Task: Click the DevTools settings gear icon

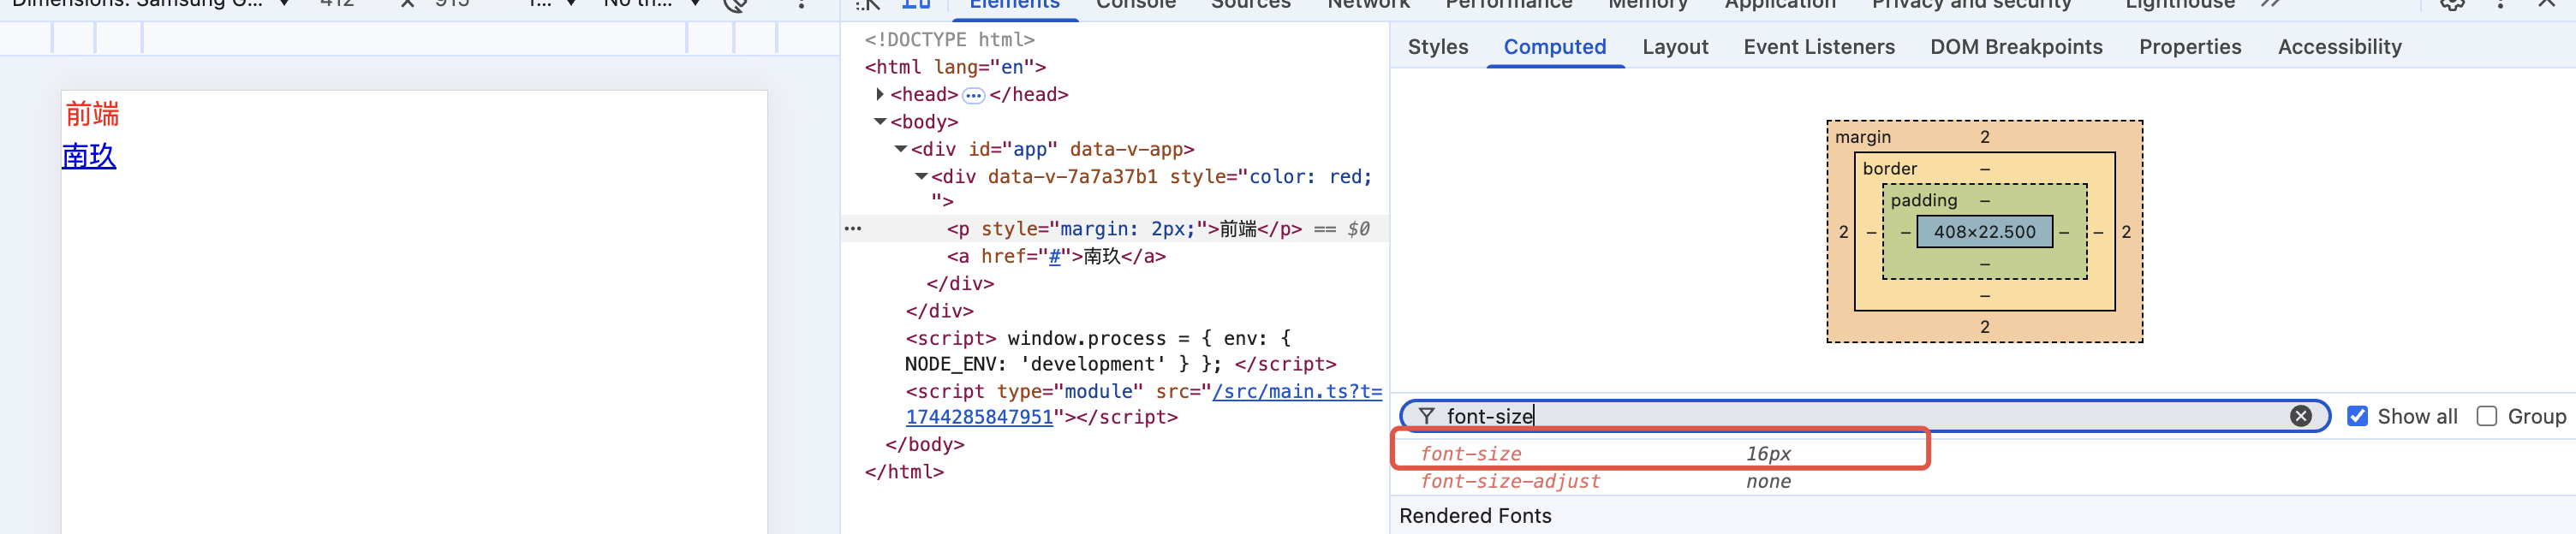Action: pyautogui.click(x=2451, y=4)
